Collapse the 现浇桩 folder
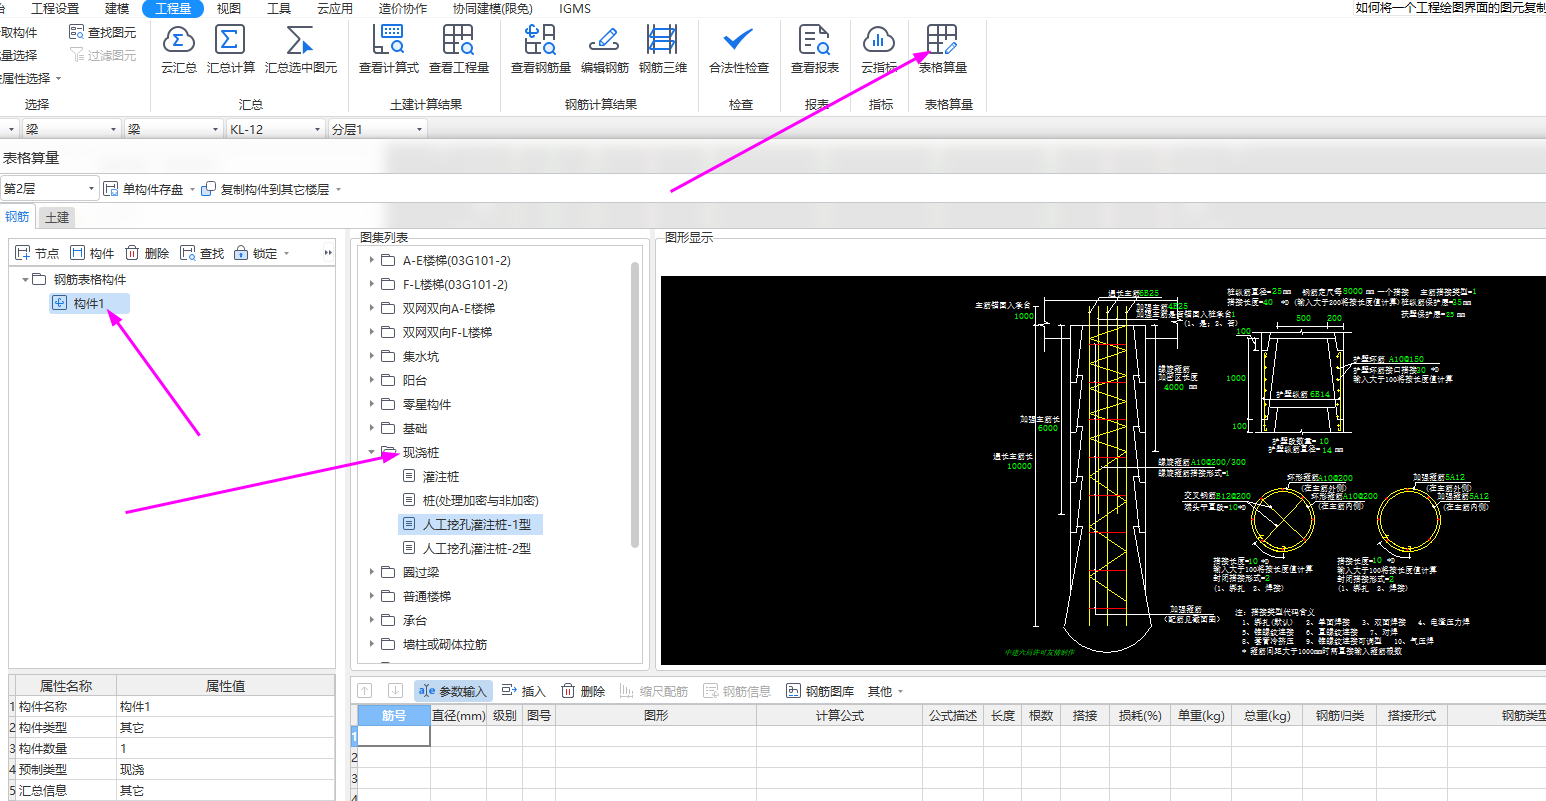The height and width of the screenshot is (801, 1546). (x=372, y=453)
